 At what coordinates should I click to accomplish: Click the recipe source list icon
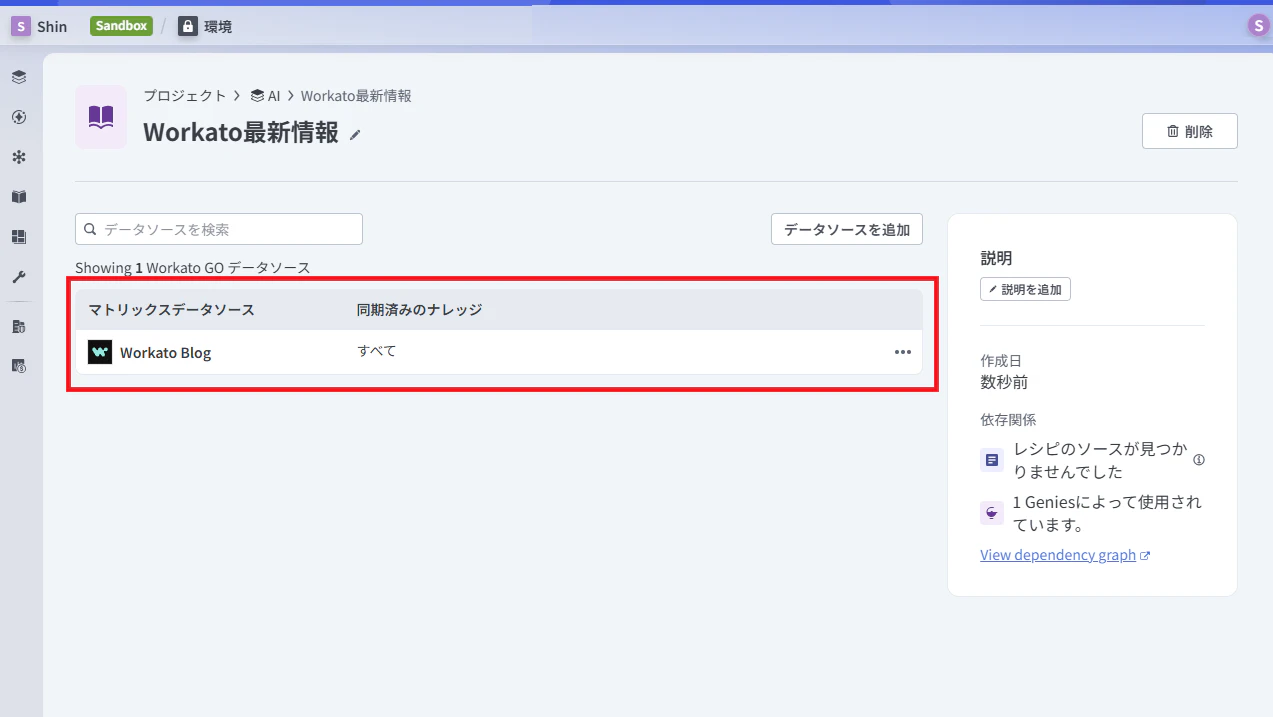click(992, 460)
